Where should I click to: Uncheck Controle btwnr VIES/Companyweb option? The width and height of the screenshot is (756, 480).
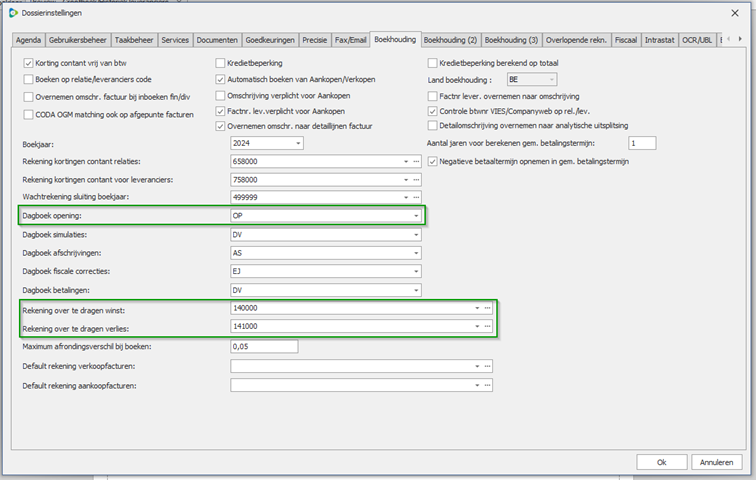click(x=432, y=111)
